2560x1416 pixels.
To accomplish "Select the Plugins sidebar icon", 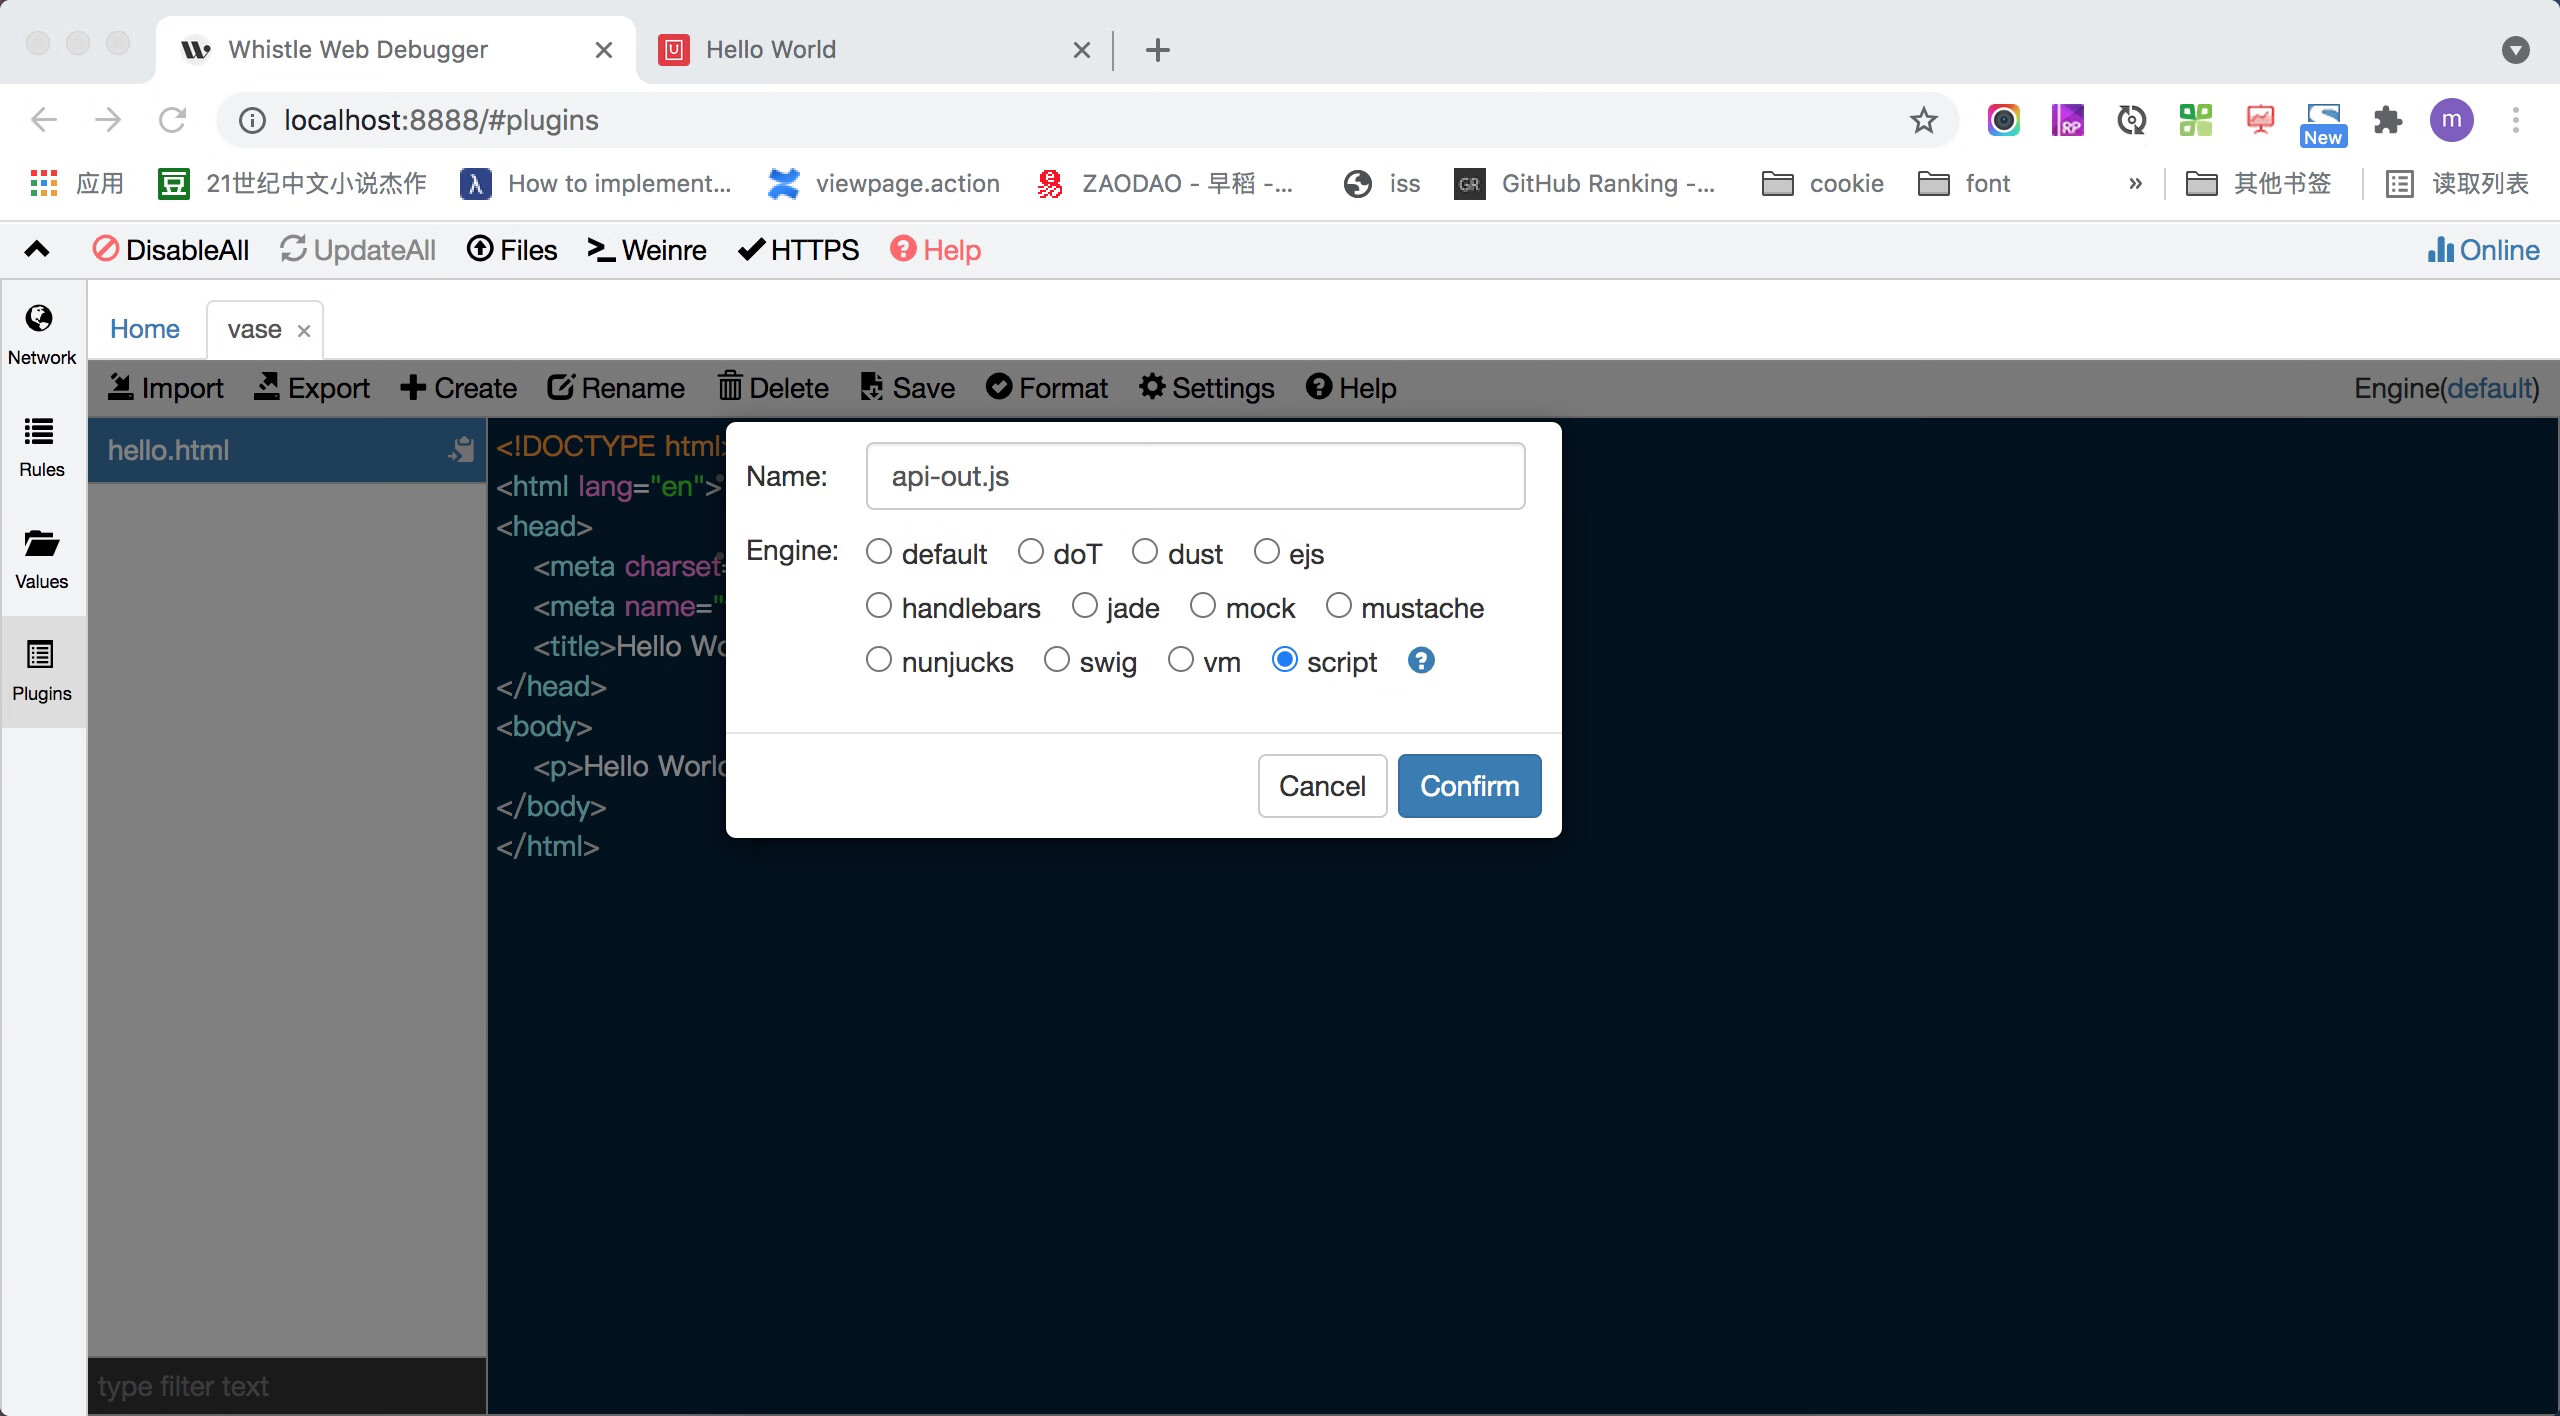I will point(41,670).
